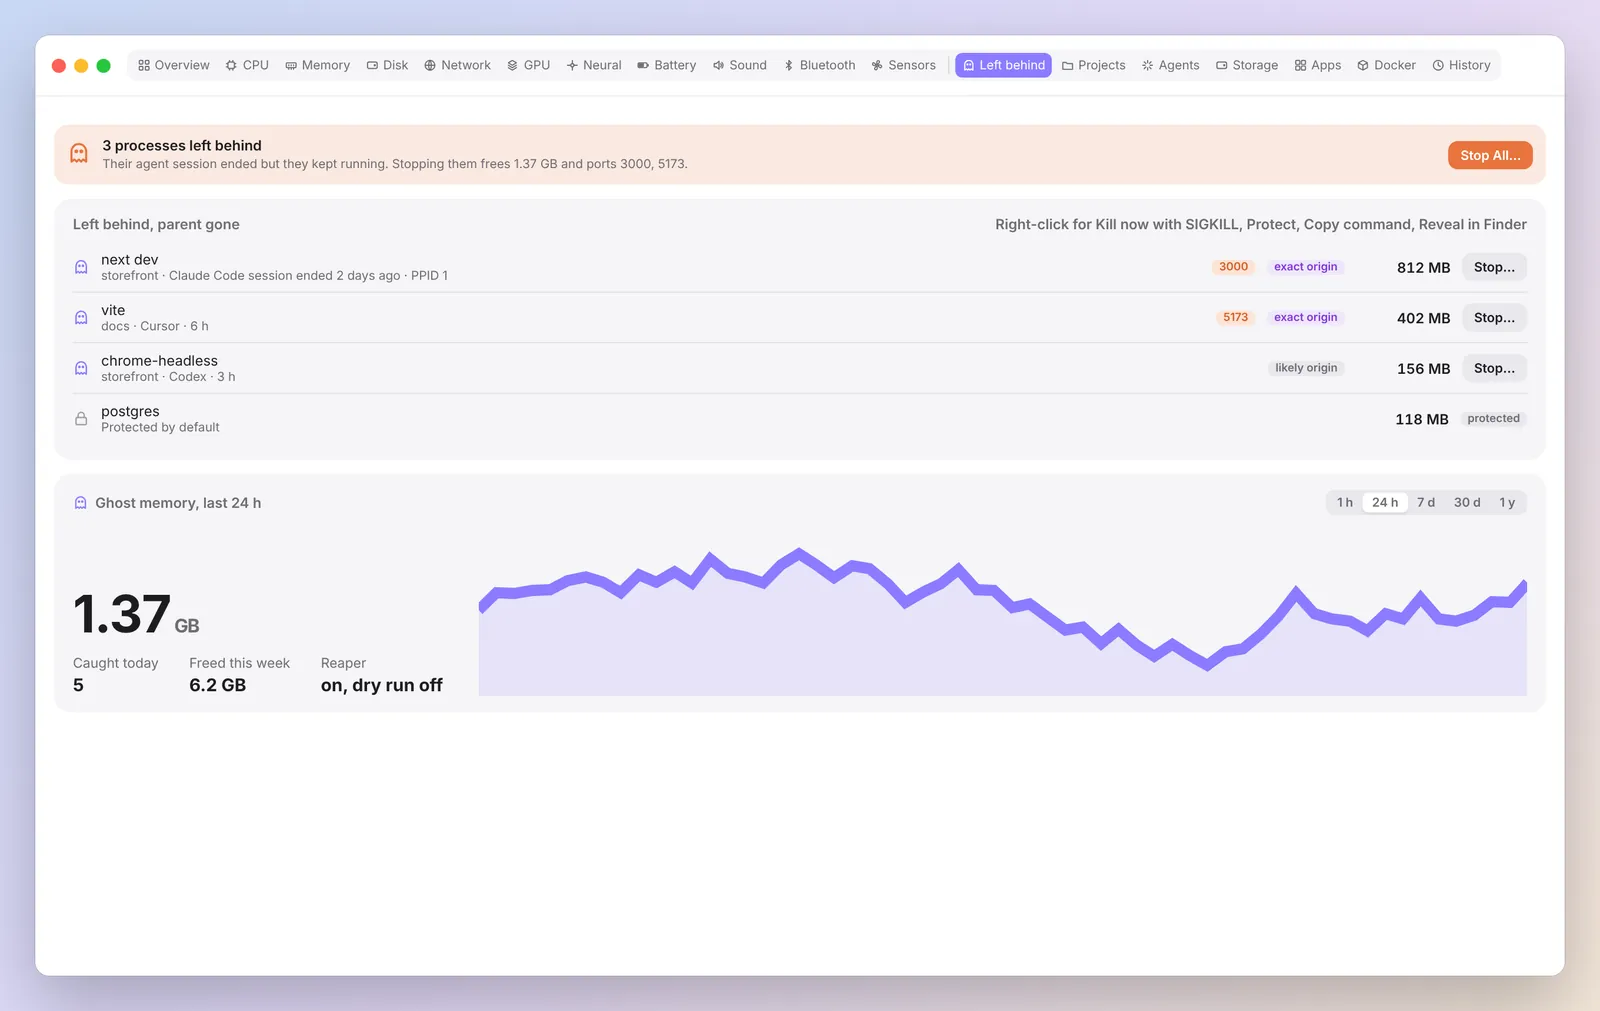Open the Overview tab
This screenshot has width=1600, height=1011.
pyautogui.click(x=174, y=65)
